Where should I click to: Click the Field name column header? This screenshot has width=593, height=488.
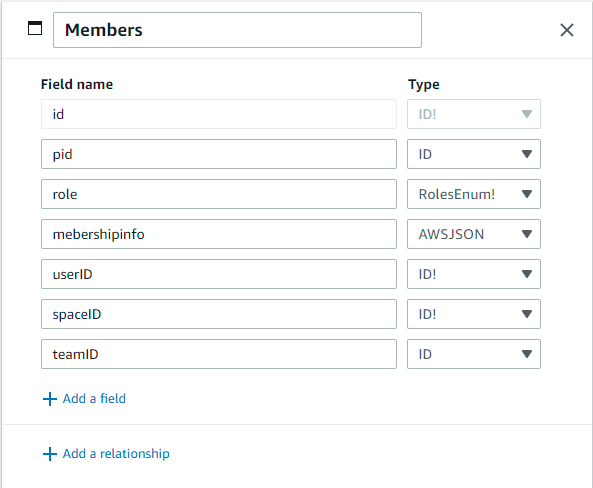(x=77, y=84)
